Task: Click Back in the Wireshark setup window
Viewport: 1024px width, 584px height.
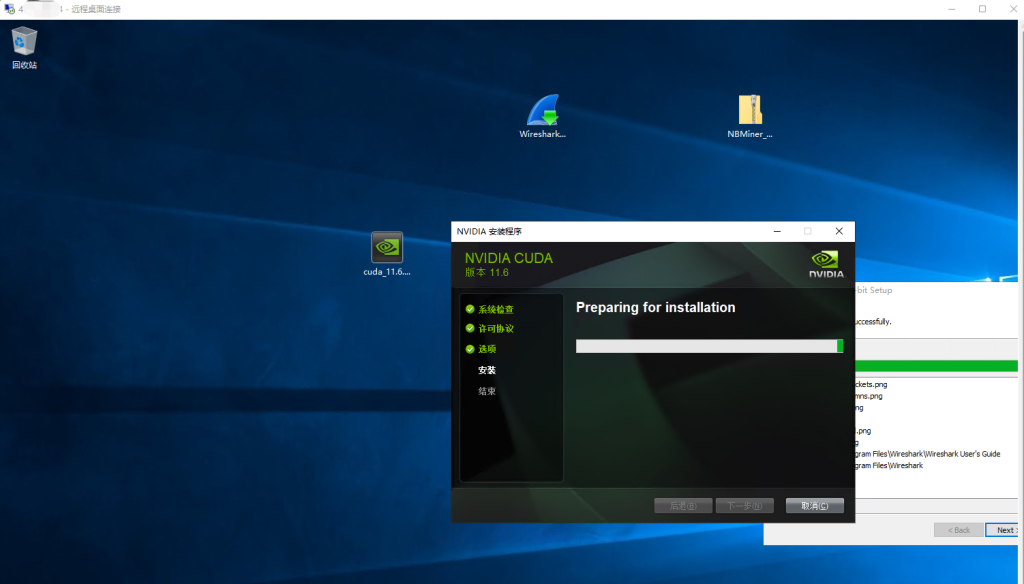Action: pos(959,530)
